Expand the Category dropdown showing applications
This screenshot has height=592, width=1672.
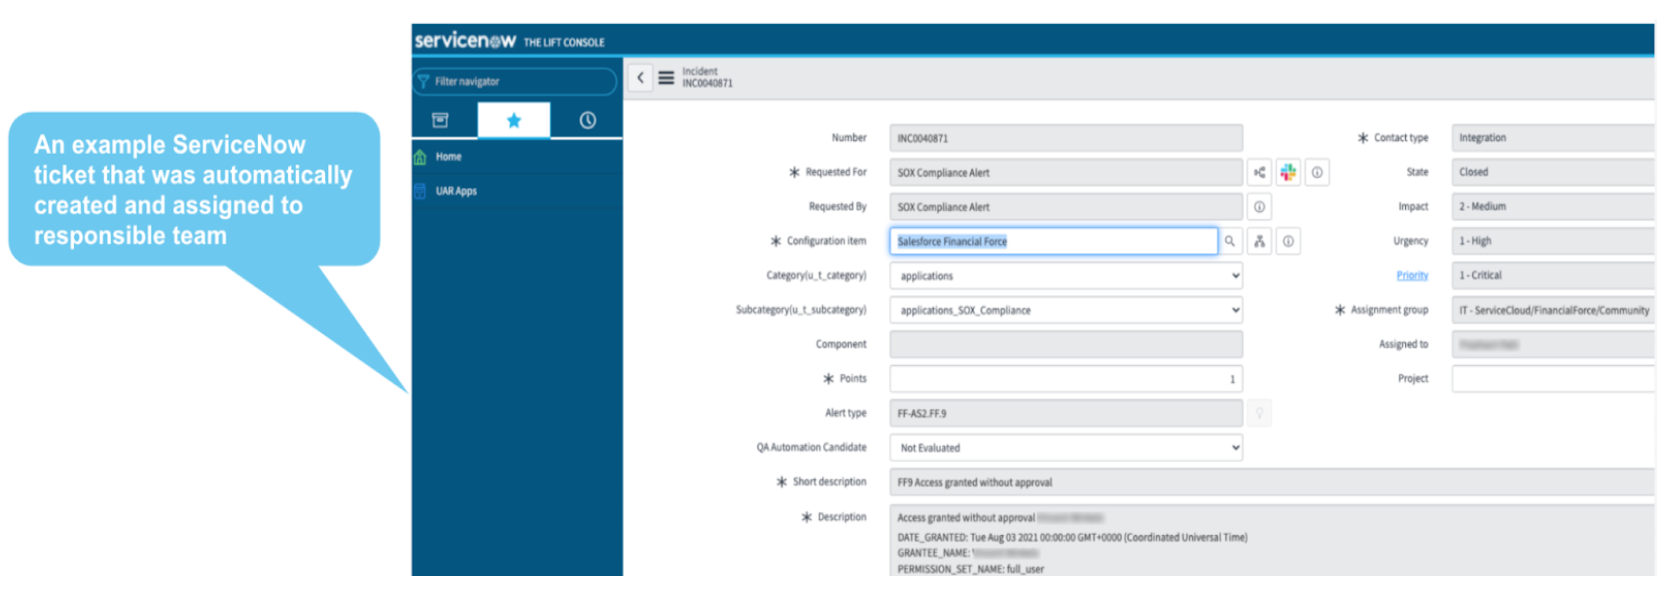[x=1066, y=276]
